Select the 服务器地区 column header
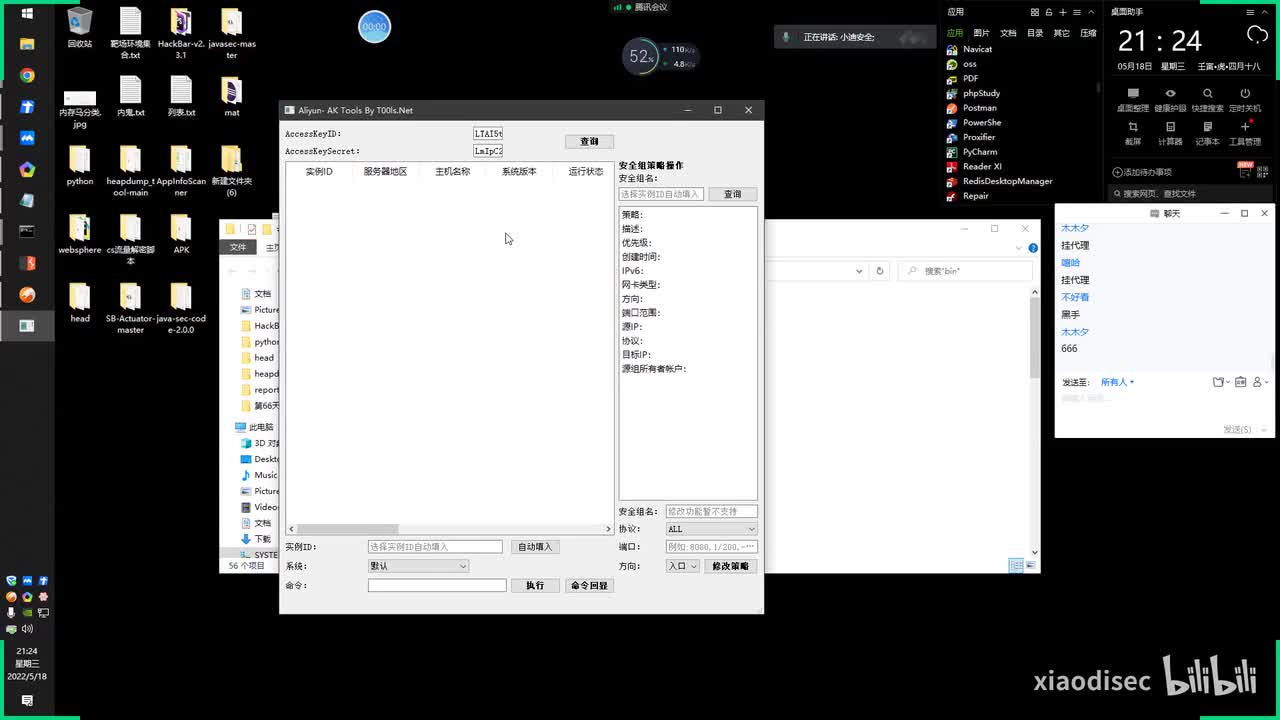Viewport: 1280px width, 720px height. [x=385, y=172]
